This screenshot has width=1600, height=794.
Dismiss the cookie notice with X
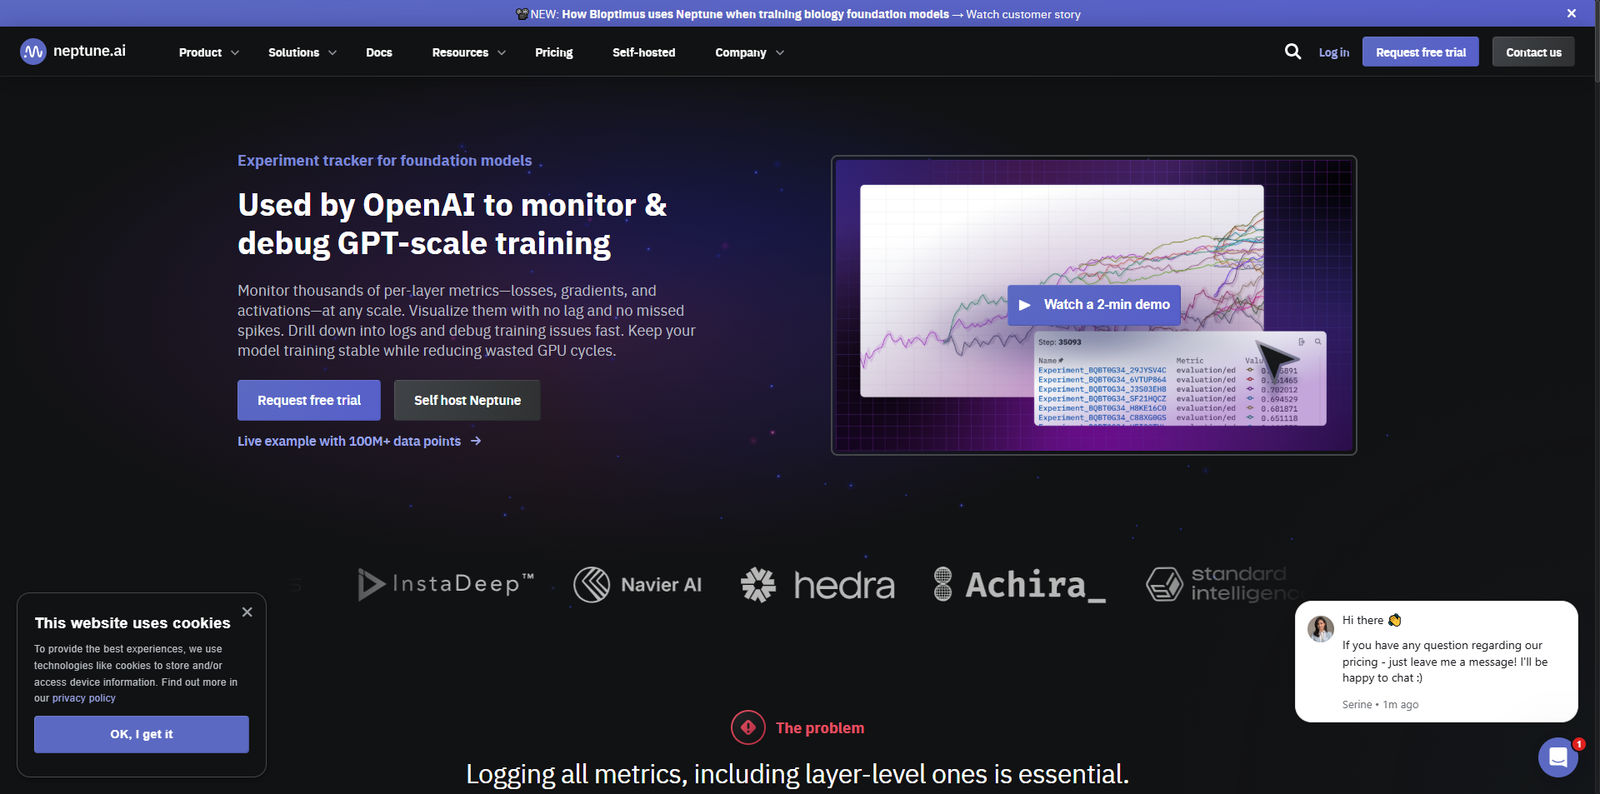coord(247,612)
